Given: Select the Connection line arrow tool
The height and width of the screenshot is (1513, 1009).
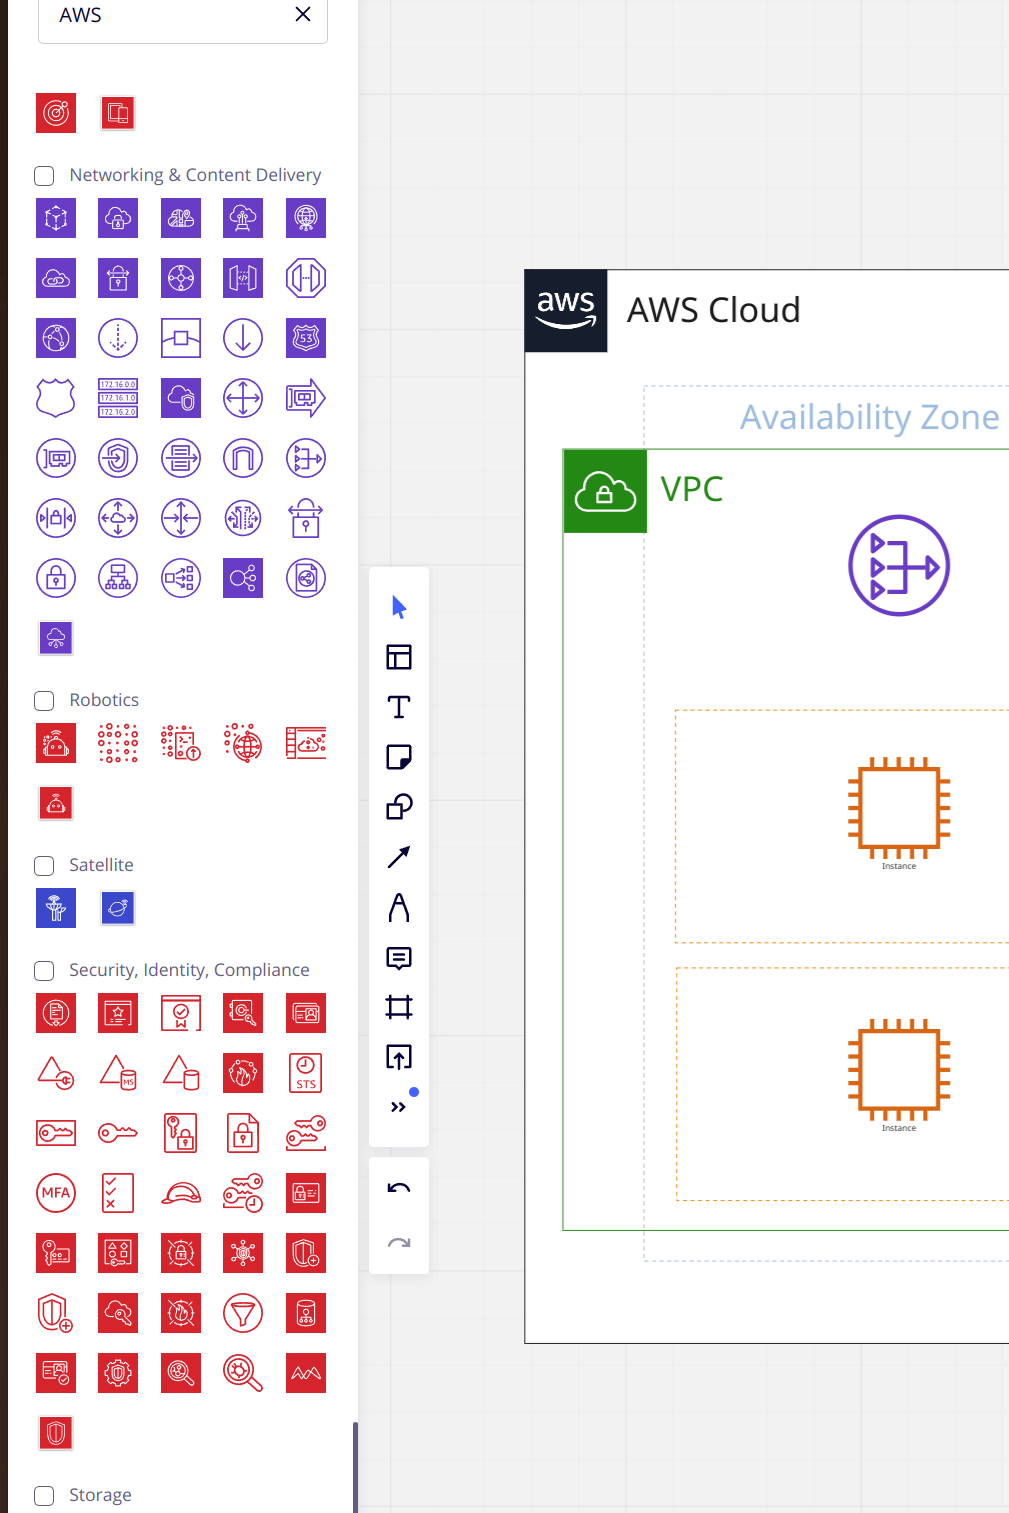Looking at the screenshot, I should 399,857.
